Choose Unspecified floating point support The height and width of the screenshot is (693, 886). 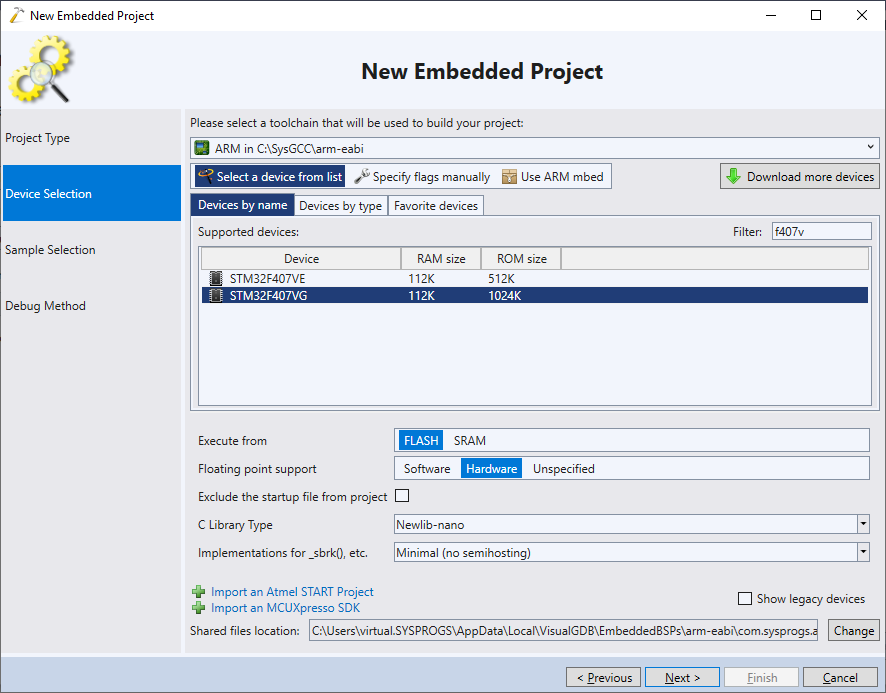[563, 469]
